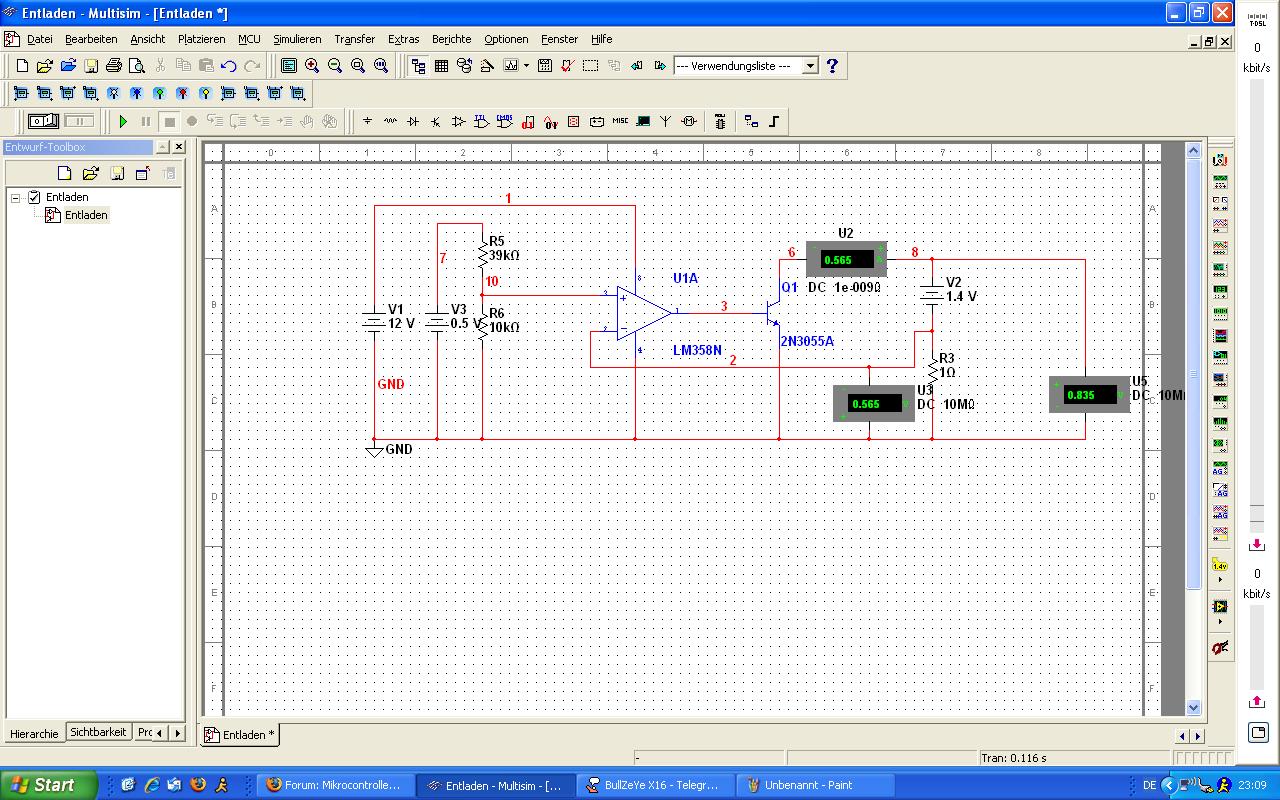This screenshot has height=800, width=1280.
Task: Click the Save diskette icon
Action: [x=91, y=66]
